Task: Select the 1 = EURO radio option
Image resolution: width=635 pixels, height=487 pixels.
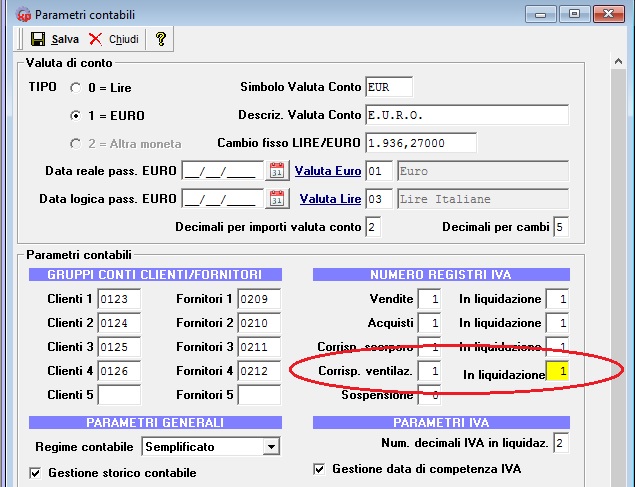Action: [x=75, y=115]
